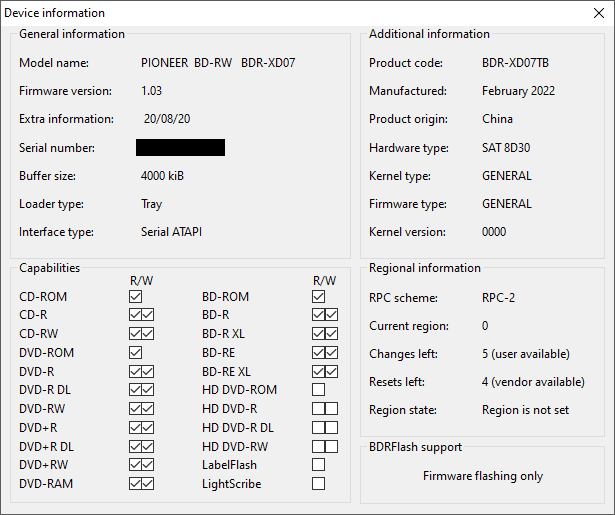Click the Serial number label

[x=57, y=147]
